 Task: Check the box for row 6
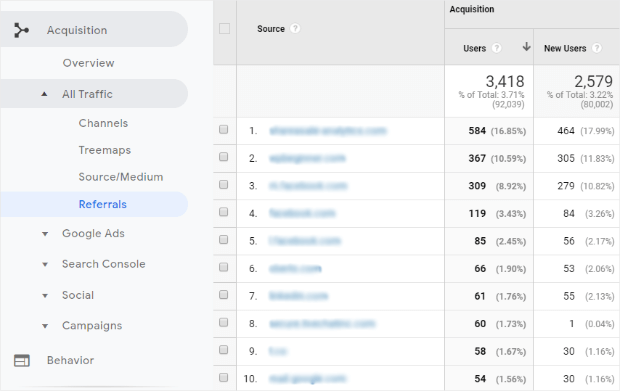pos(223,267)
